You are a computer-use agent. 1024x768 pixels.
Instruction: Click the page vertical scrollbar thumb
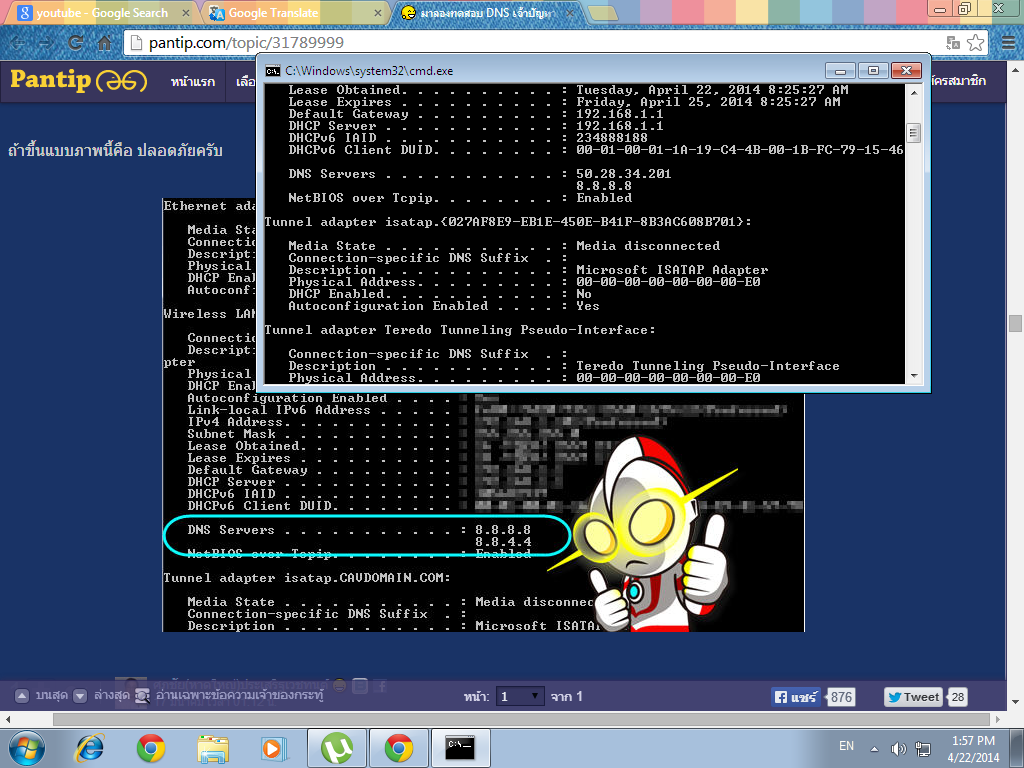click(1015, 324)
